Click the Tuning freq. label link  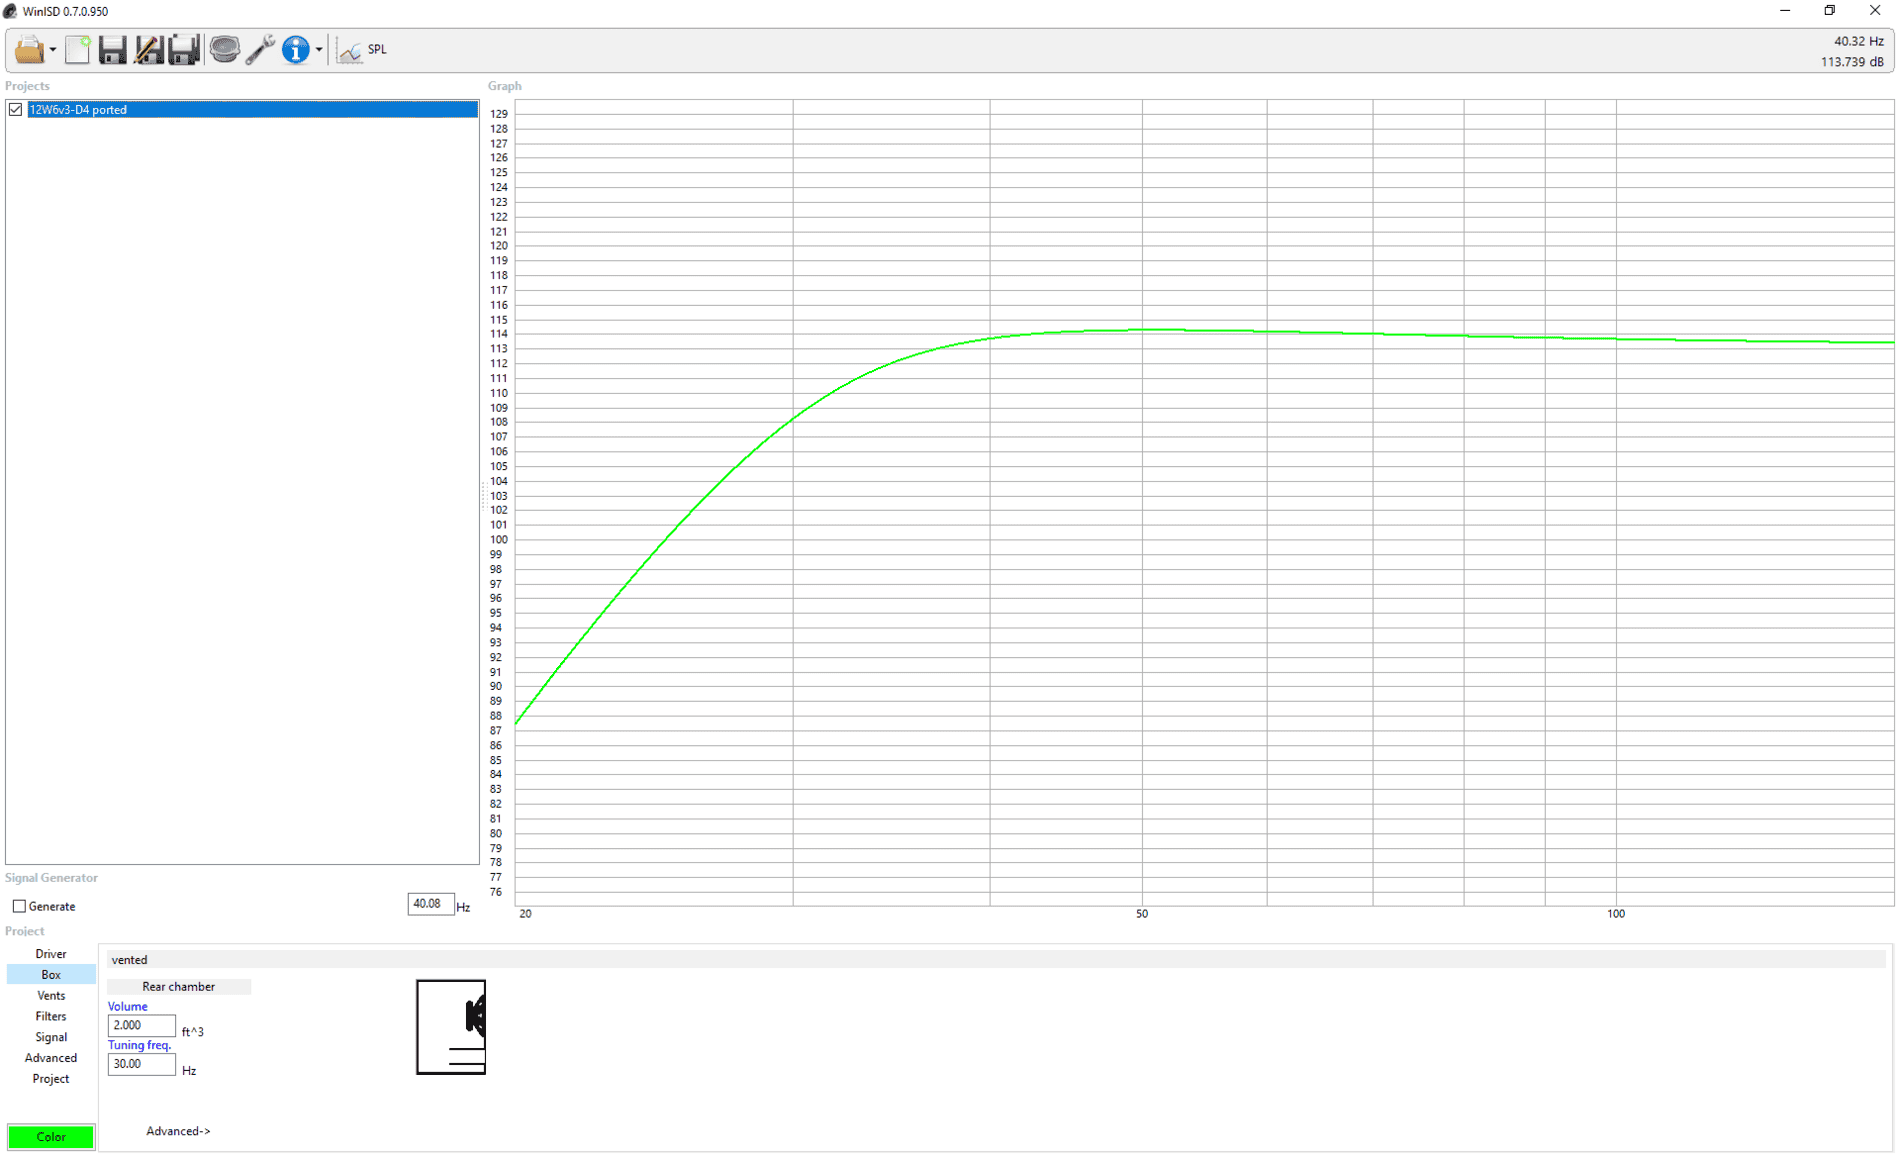coord(140,1046)
